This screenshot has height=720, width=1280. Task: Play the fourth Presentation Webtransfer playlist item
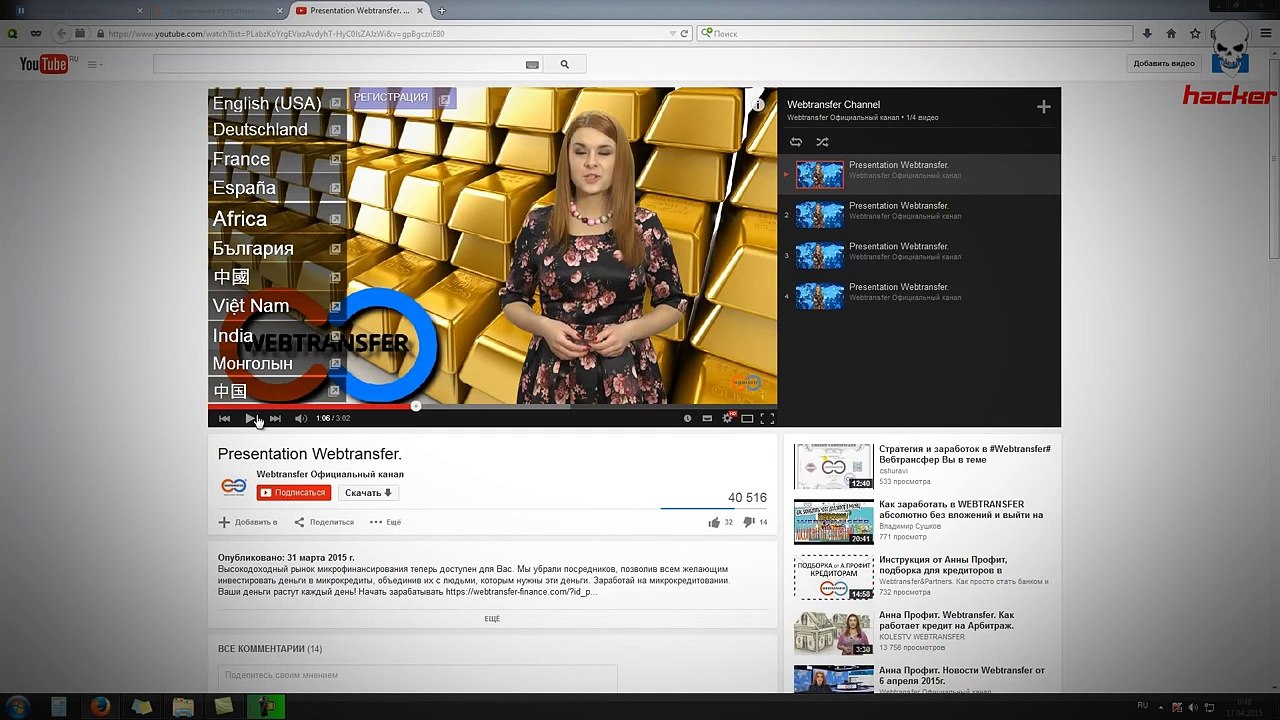[919, 296]
